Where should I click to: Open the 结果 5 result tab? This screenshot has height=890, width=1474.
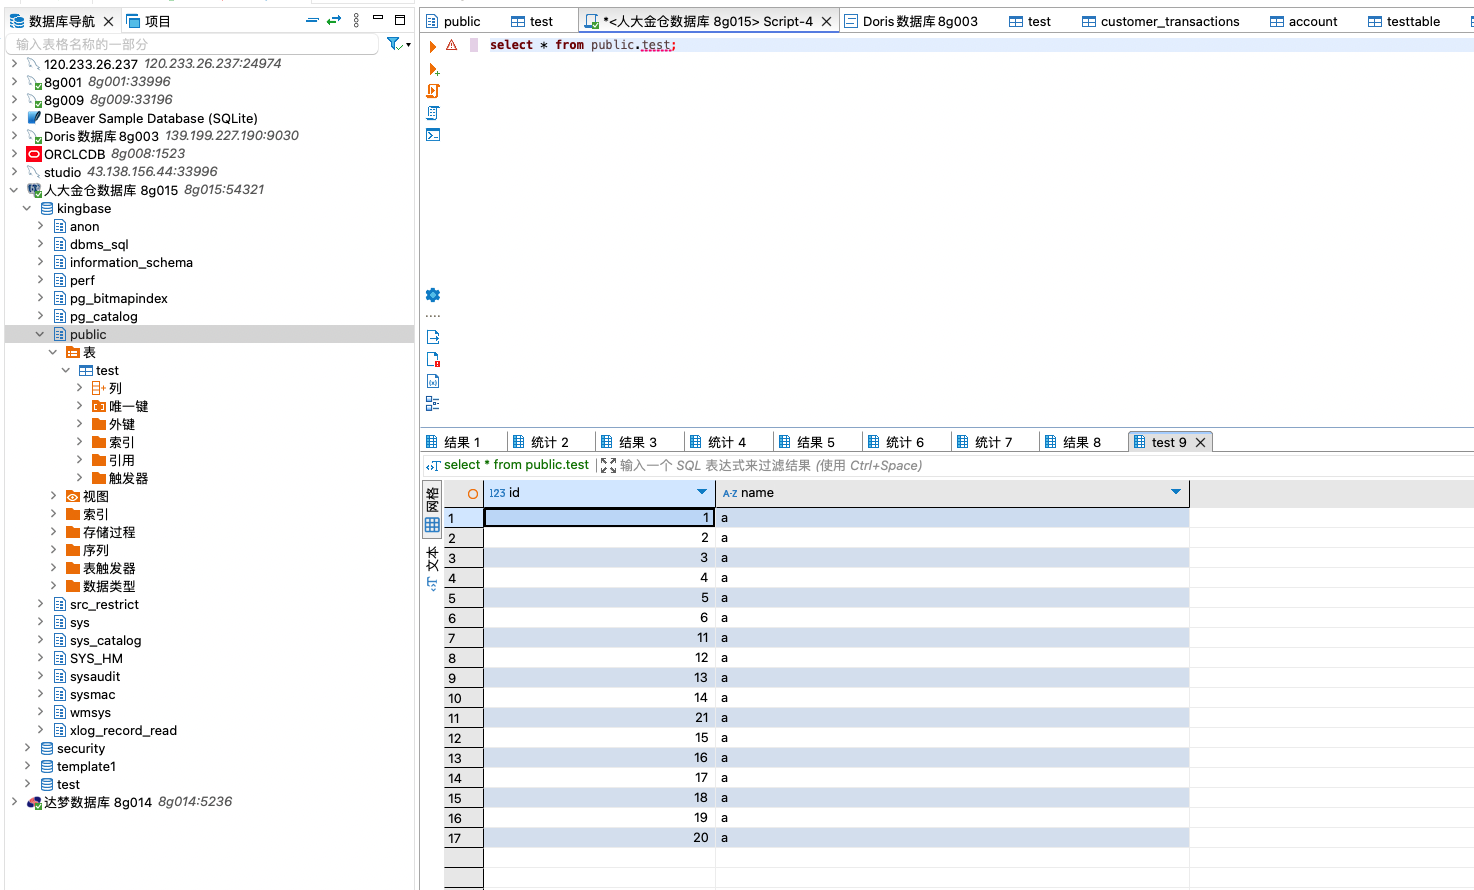pyautogui.click(x=806, y=442)
